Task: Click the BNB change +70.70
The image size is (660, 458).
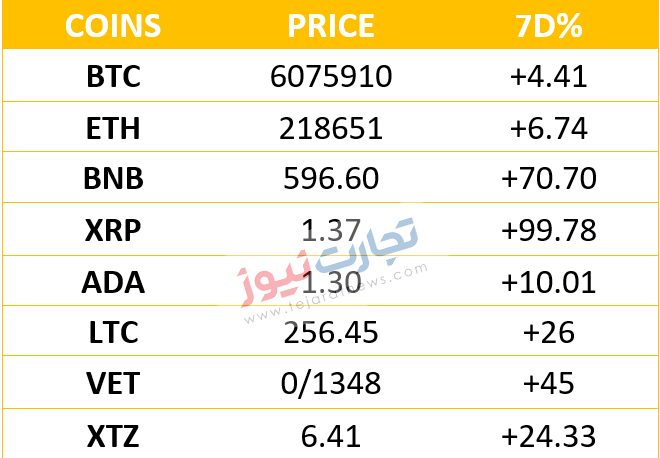Action: pos(549,178)
